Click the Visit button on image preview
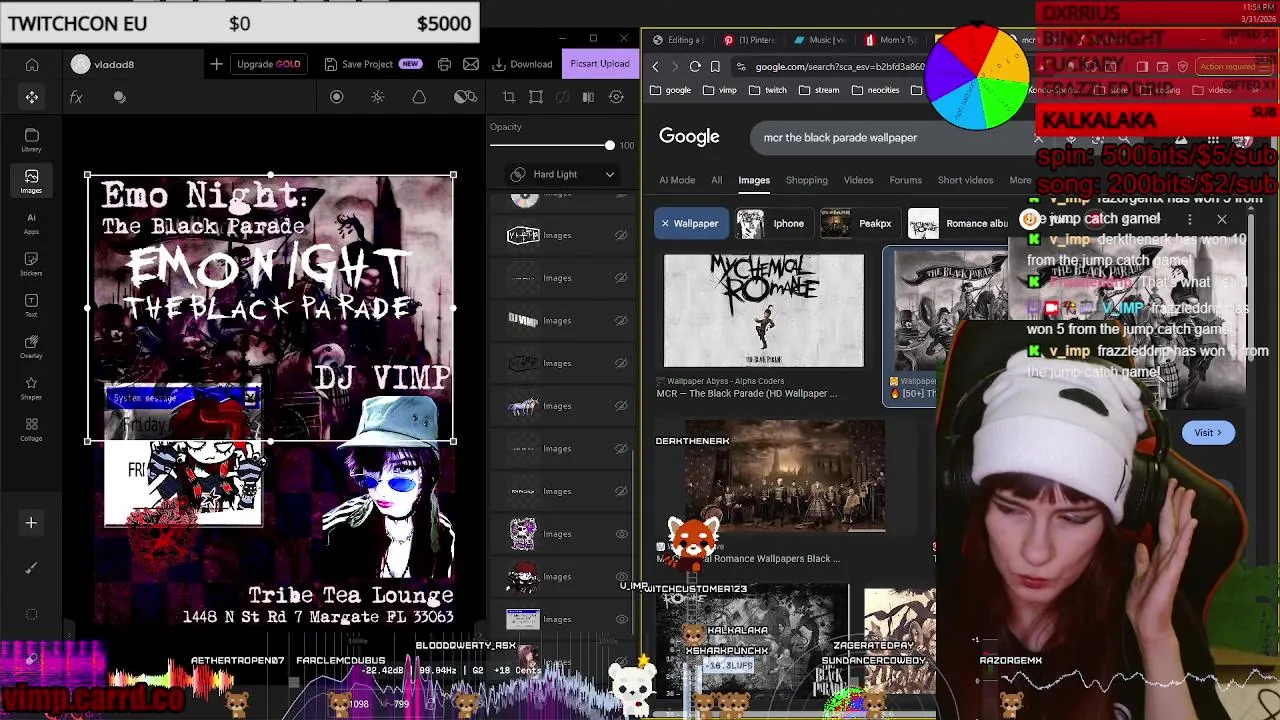This screenshot has height=720, width=1280. [1208, 433]
